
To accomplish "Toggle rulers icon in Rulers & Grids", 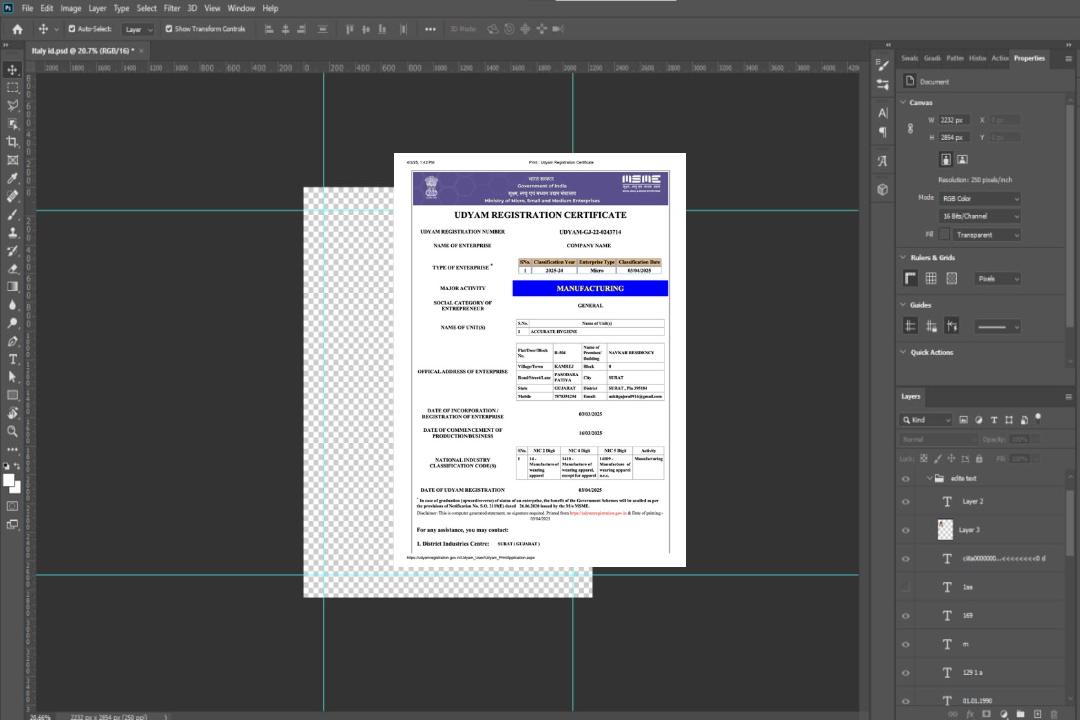I will [911, 278].
